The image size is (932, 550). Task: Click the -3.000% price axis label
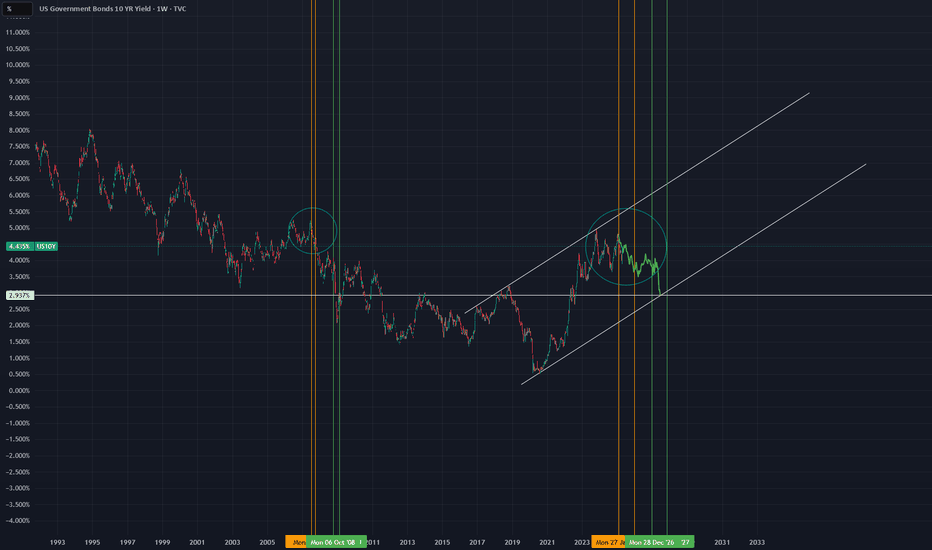(x=18, y=488)
